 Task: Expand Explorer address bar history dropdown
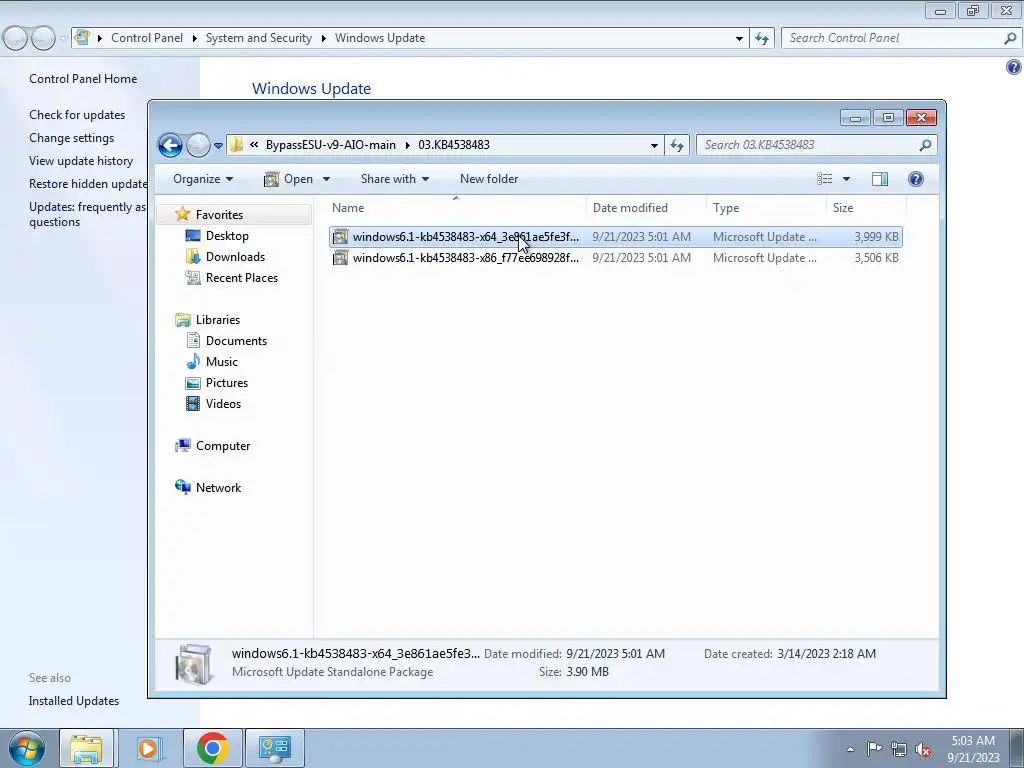coord(654,146)
